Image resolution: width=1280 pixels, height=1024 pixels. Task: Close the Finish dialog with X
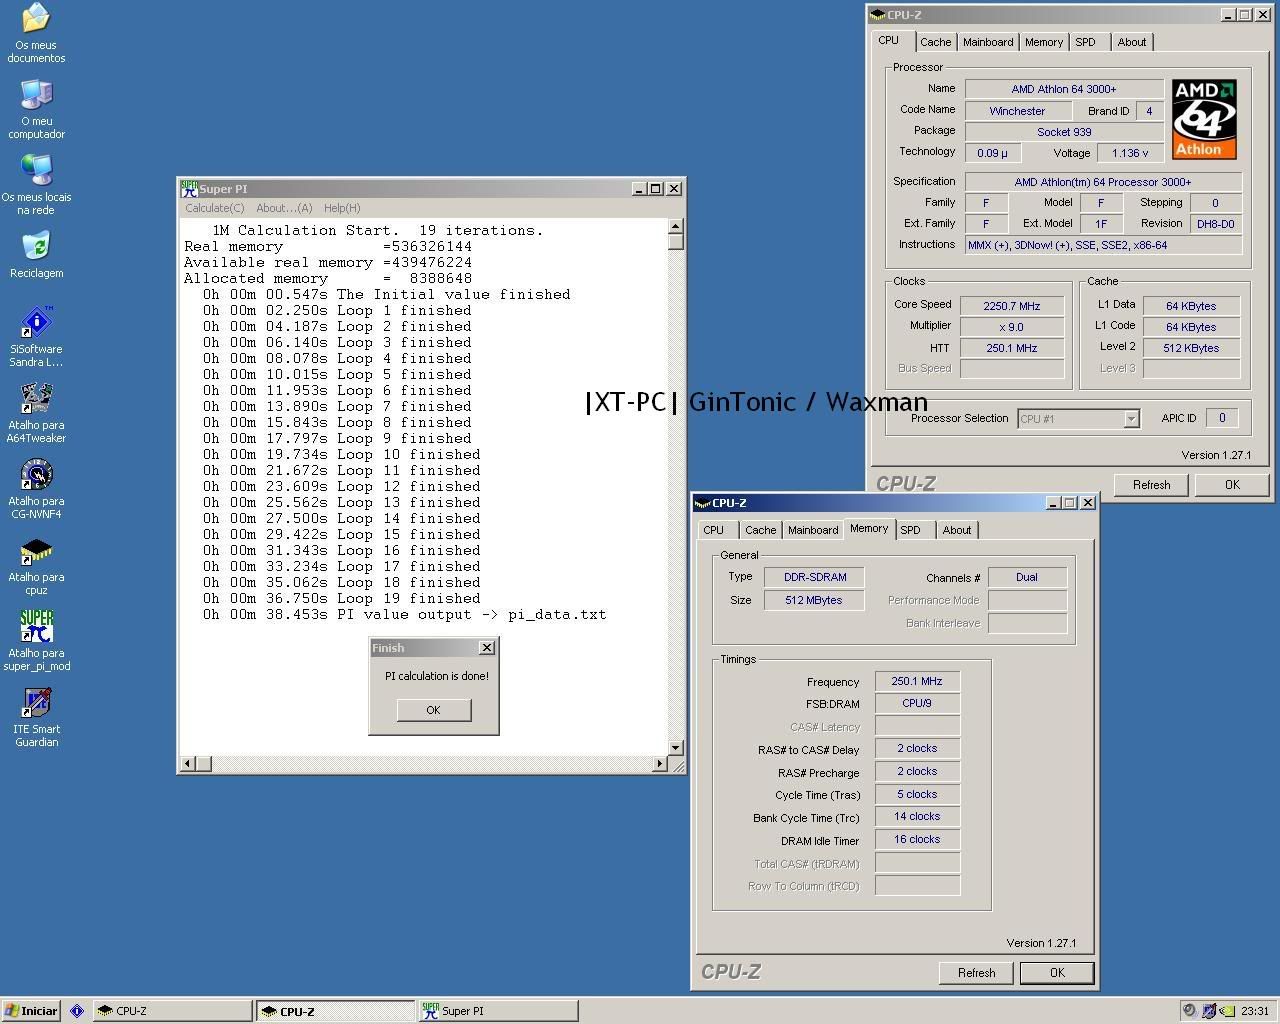pyautogui.click(x=487, y=648)
